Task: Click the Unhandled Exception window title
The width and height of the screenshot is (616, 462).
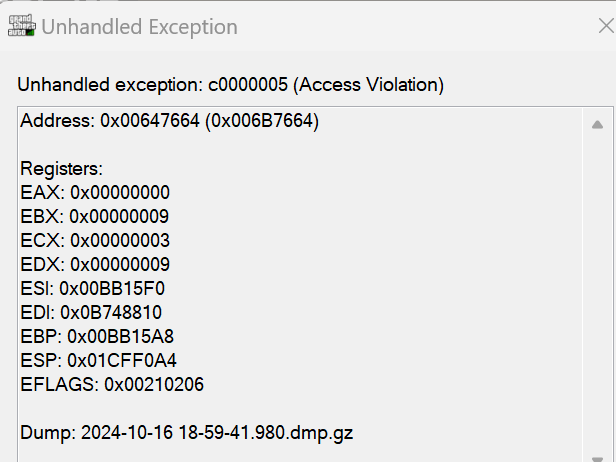Action: [x=139, y=27]
